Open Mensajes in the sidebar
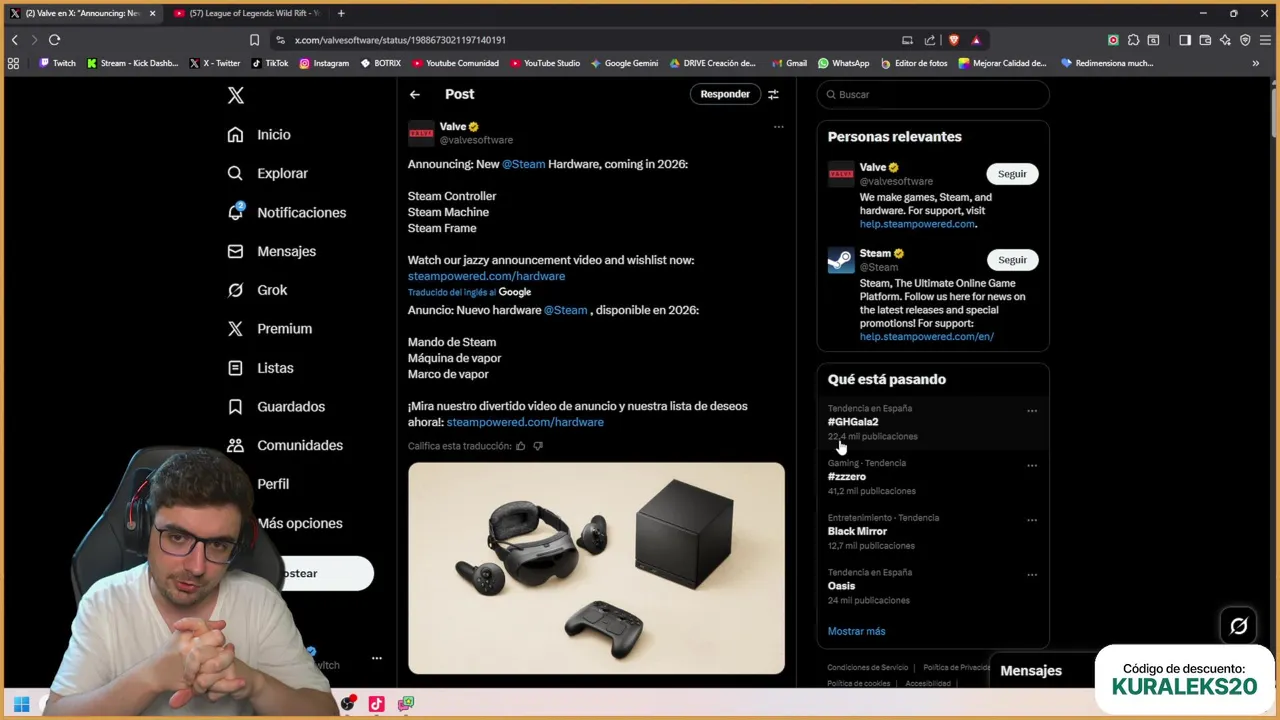Viewport: 1280px width, 720px height. (x=271, y=251)
